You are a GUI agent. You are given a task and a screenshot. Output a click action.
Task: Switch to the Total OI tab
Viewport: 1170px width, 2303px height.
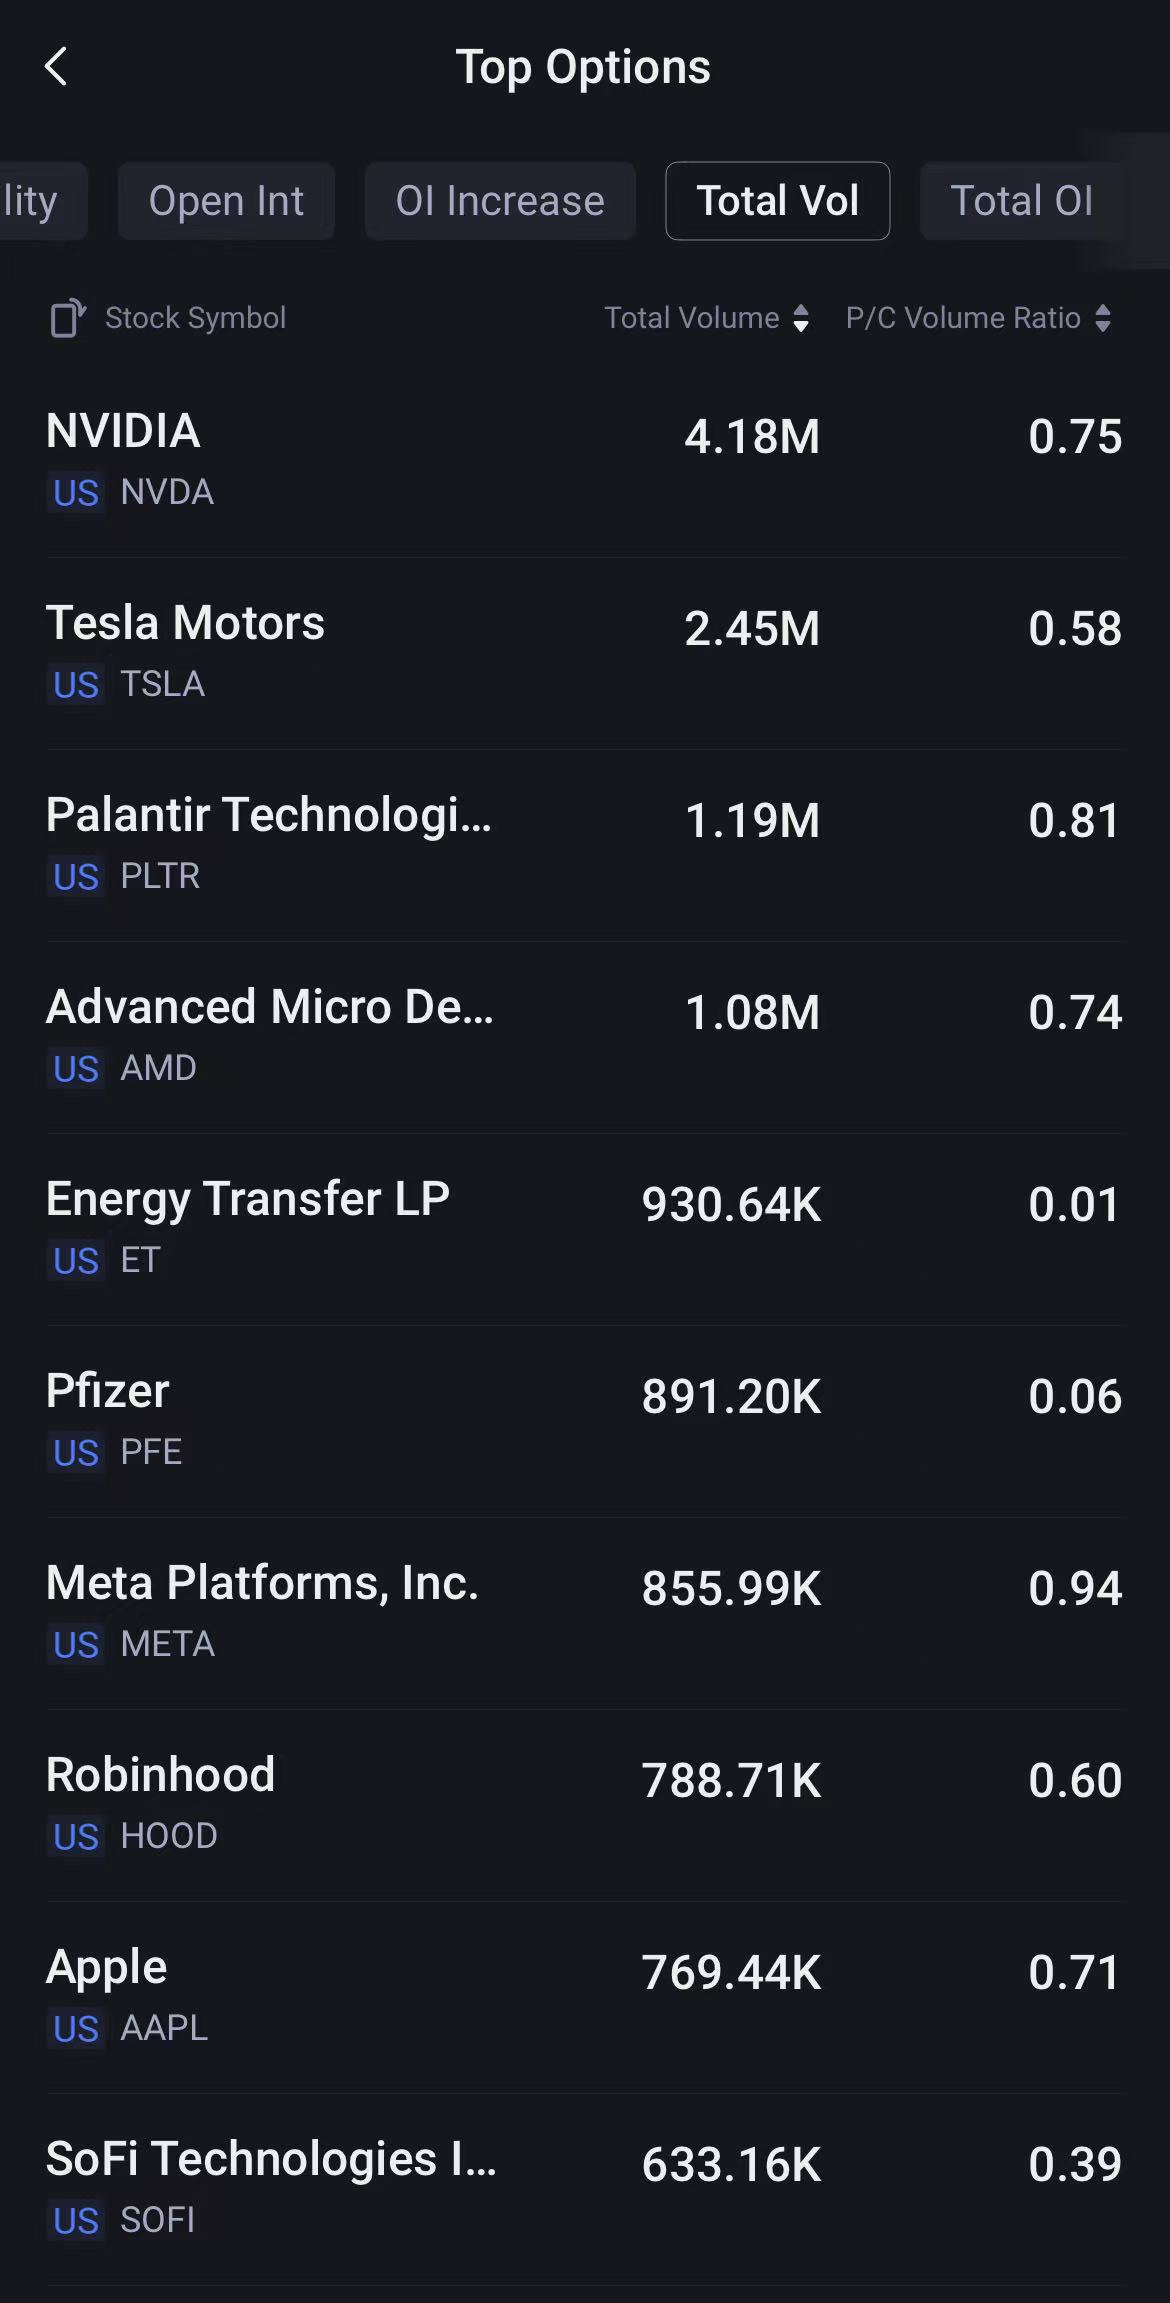click(1021, 201)
